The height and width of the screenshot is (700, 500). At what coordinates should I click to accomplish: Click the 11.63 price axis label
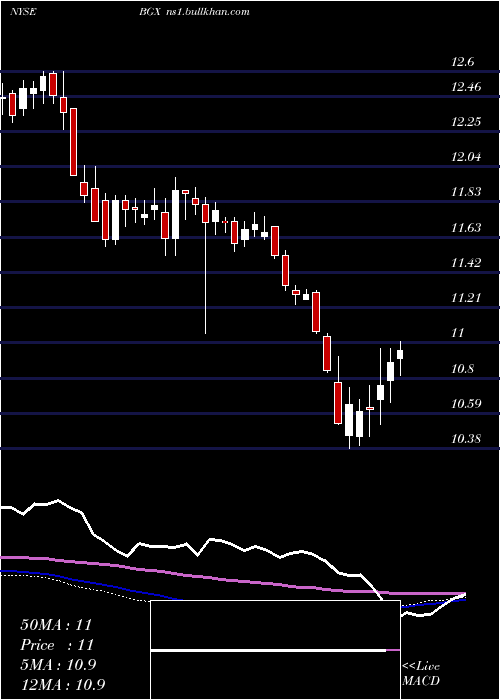point(466,228)
